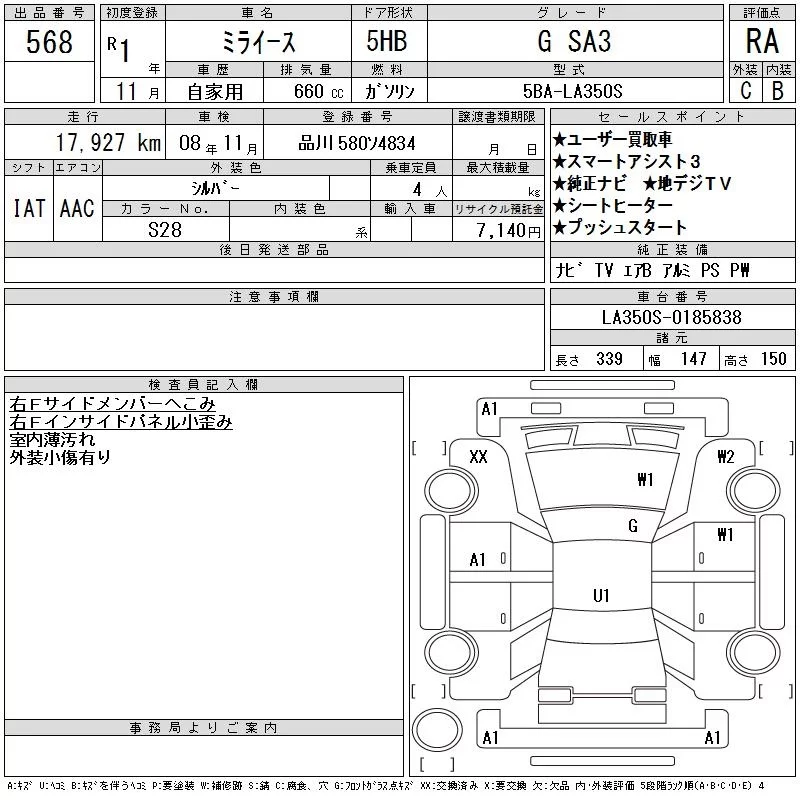Click sales point 地デジTV

point(687,184)
